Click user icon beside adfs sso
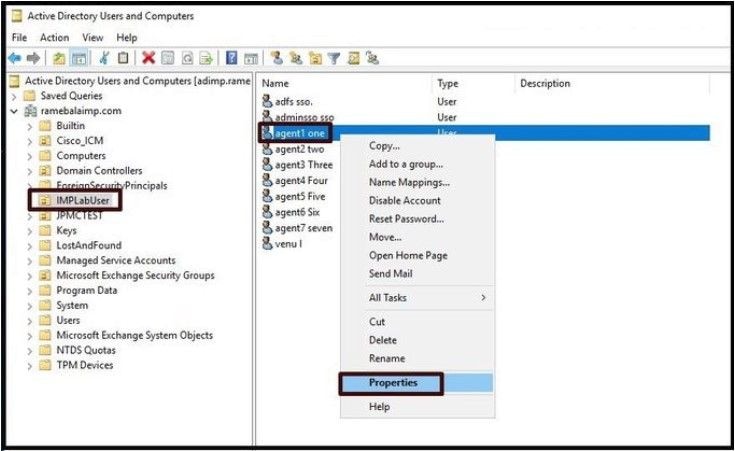Screen dimensions: 735x451 point(267,101)
